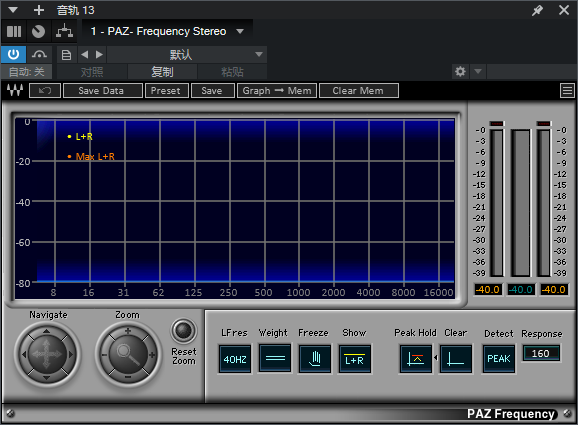The width and height of the screenshot is (578, 425).
Task: Click the left level meter bar
Action: 497,203
